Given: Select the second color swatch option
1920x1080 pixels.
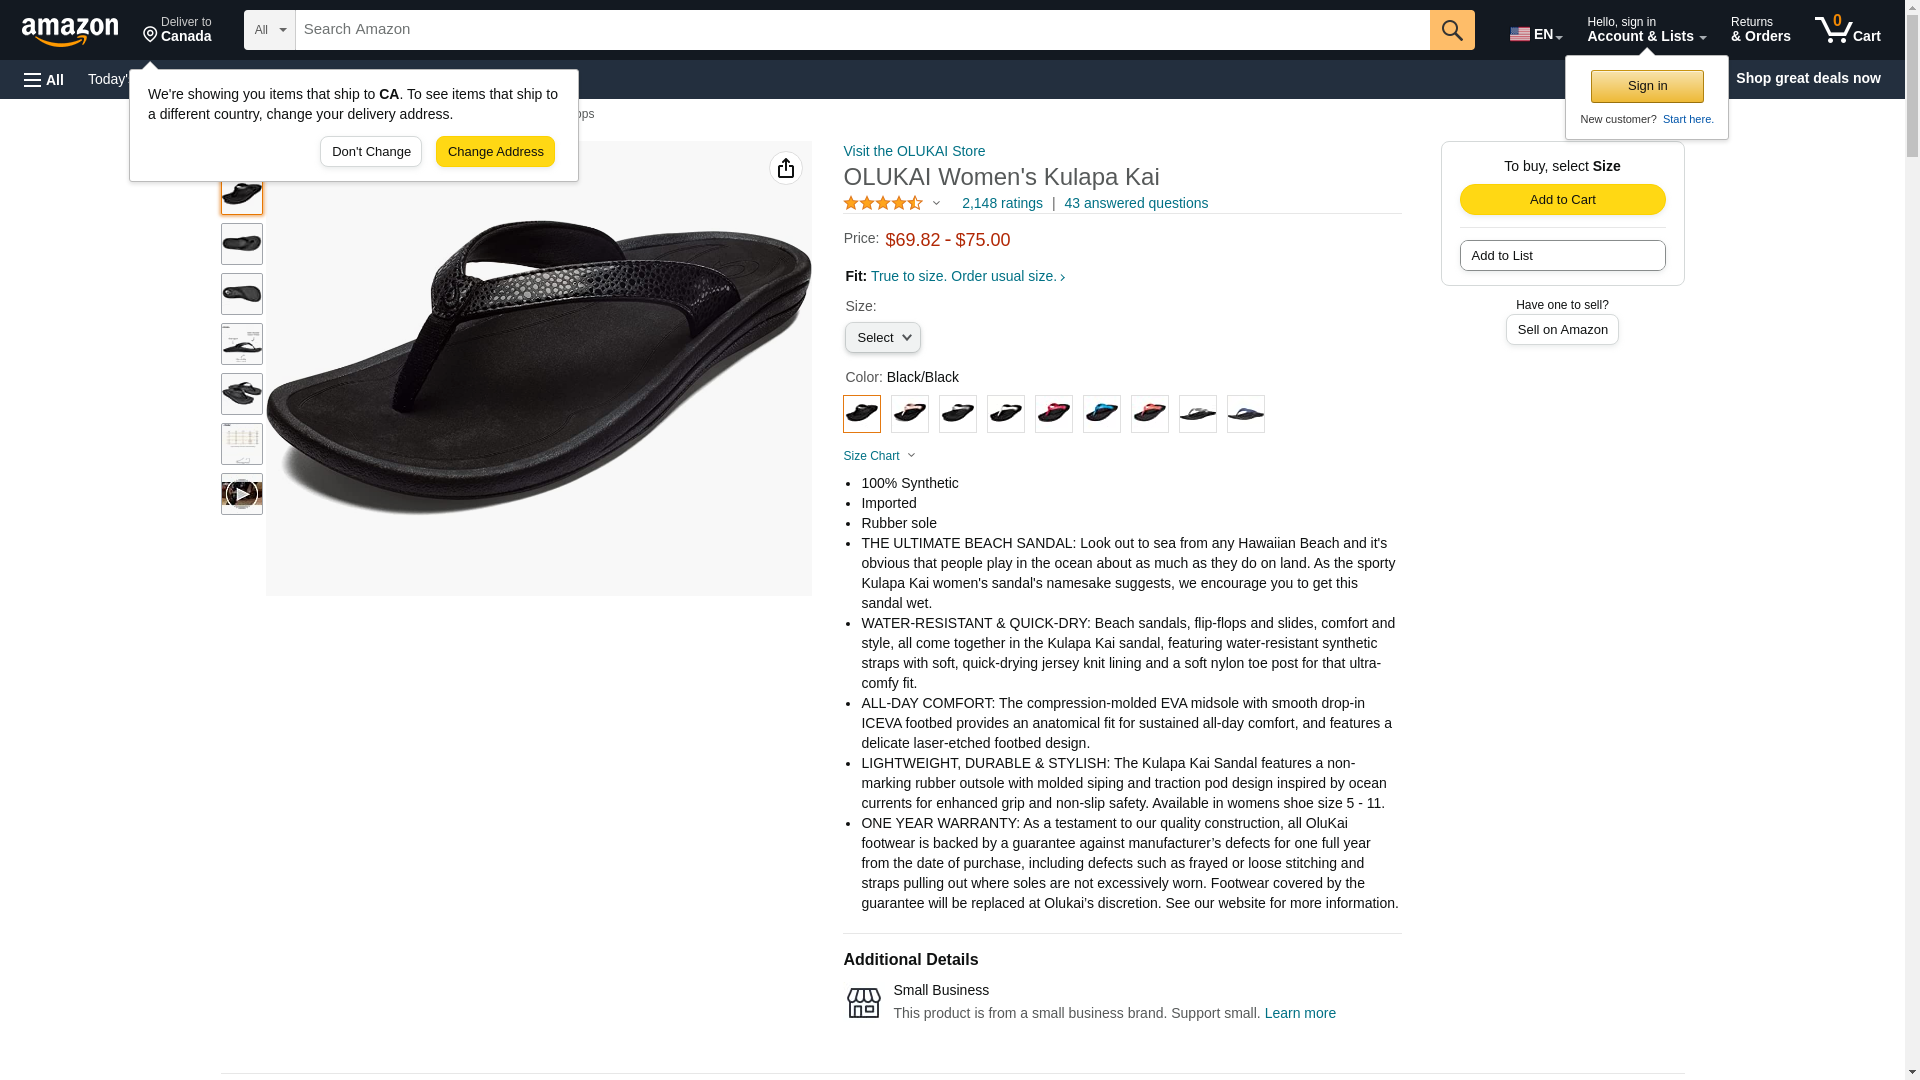Looking at the screenshot, I should click(x=909, y=414).
